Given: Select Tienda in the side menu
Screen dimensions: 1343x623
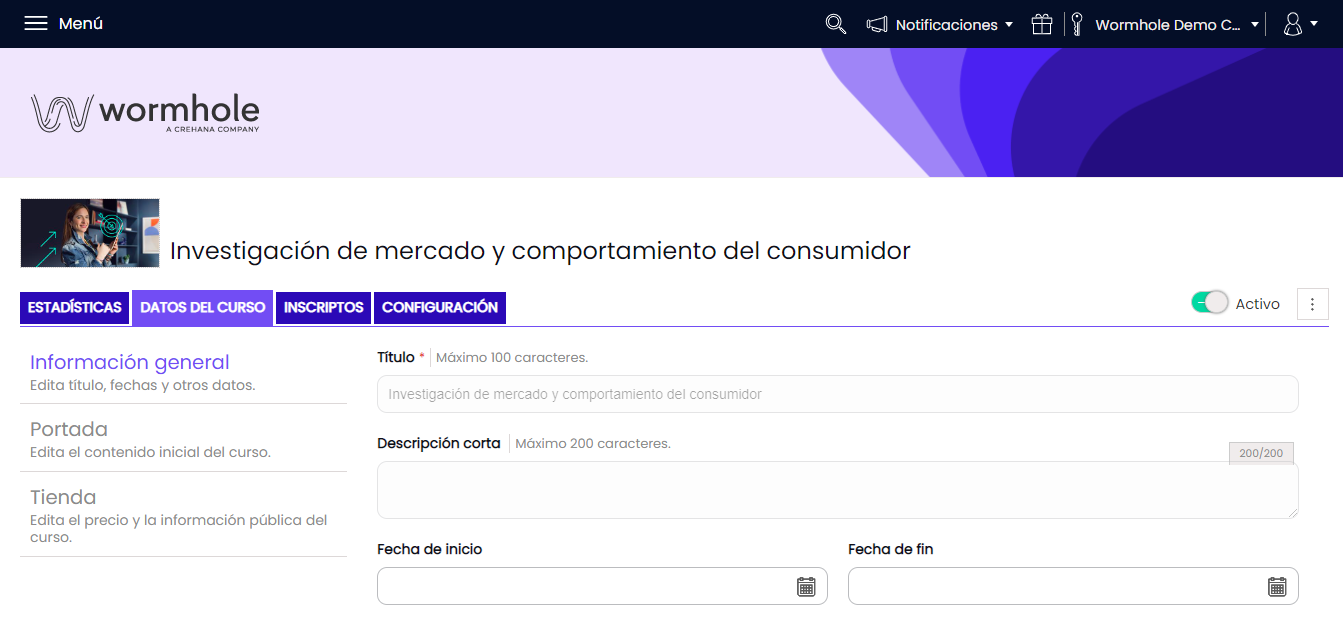Looking at the screenshot, I should point(183,514).
